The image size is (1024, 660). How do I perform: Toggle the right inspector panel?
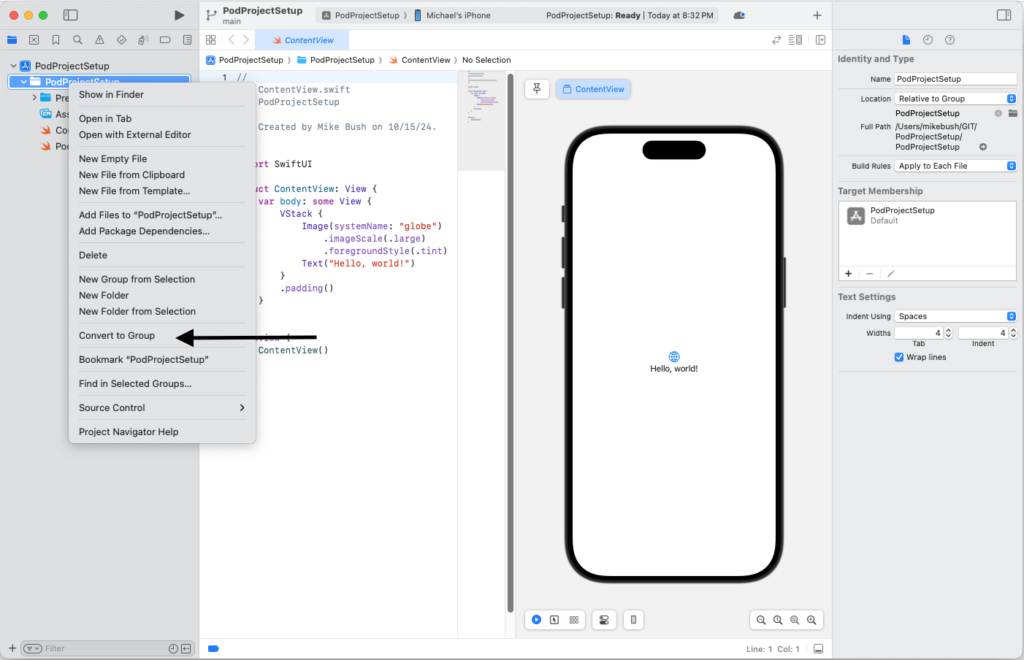click(1004, 15)
